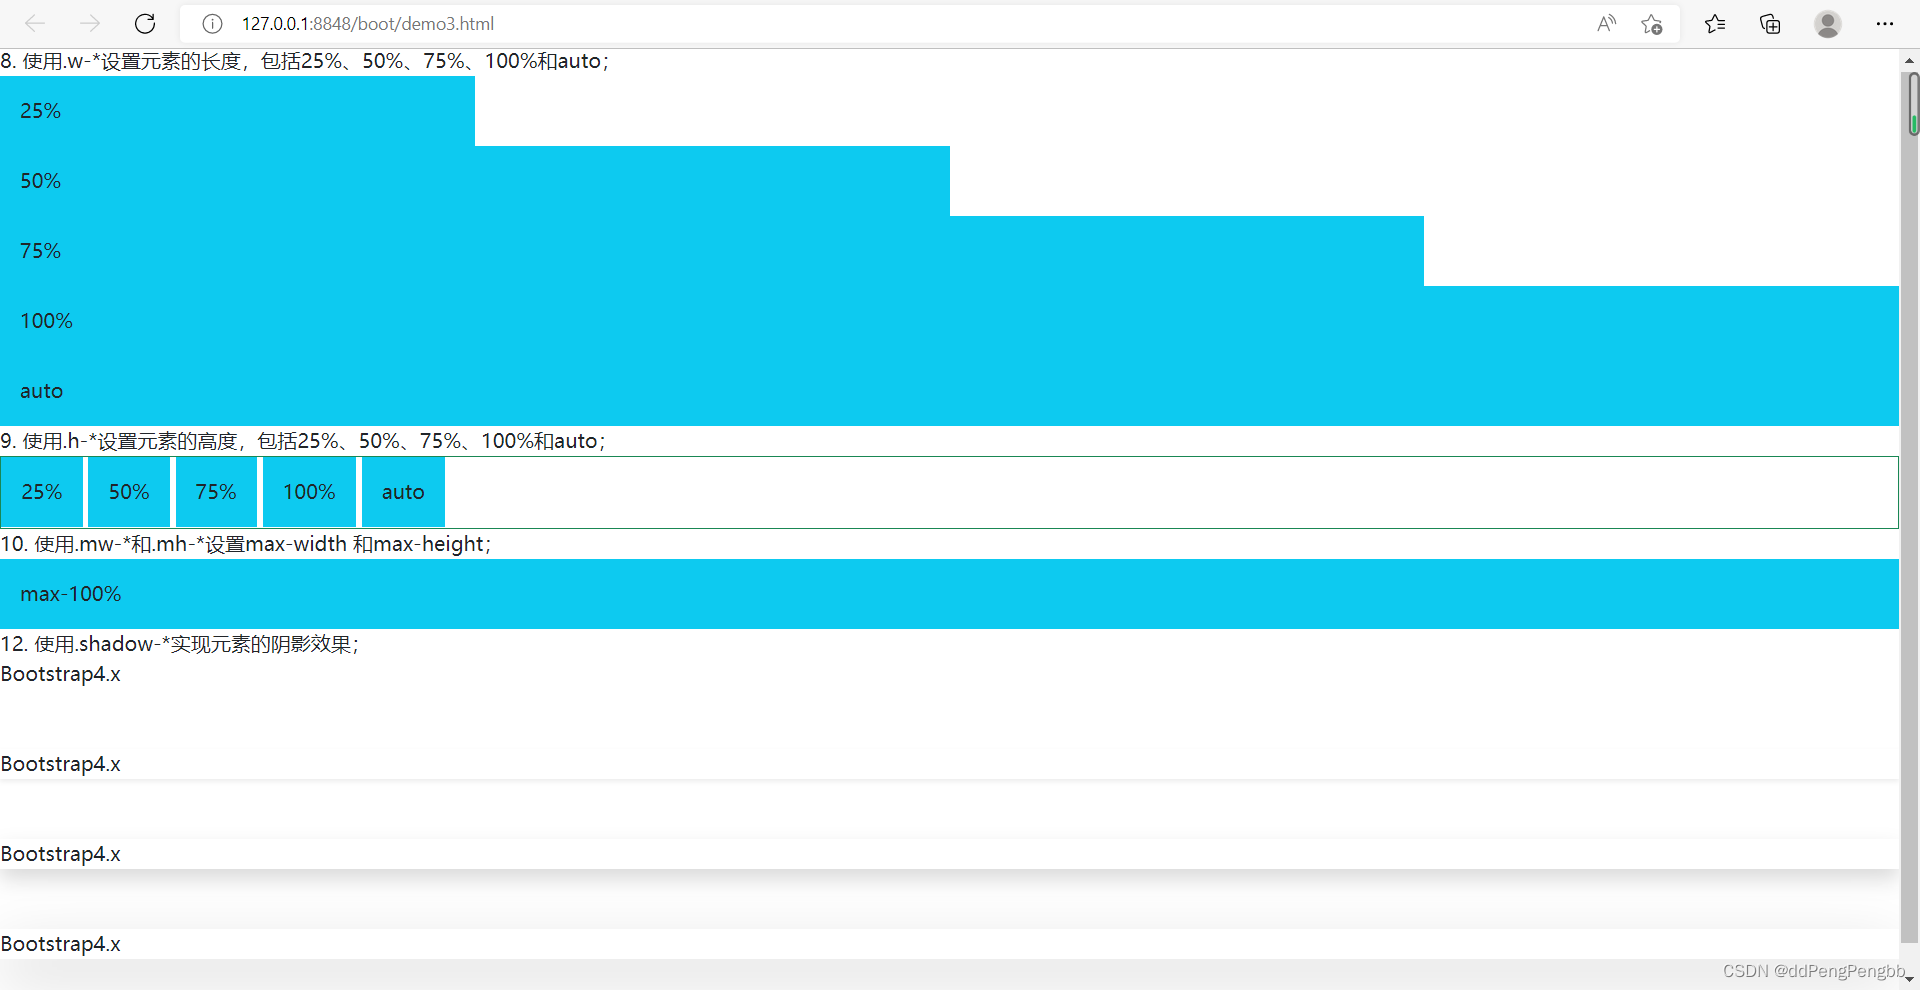Reload the page with refresh icon
Viewport: 1920px width, 990px height.
click(145, 23)
